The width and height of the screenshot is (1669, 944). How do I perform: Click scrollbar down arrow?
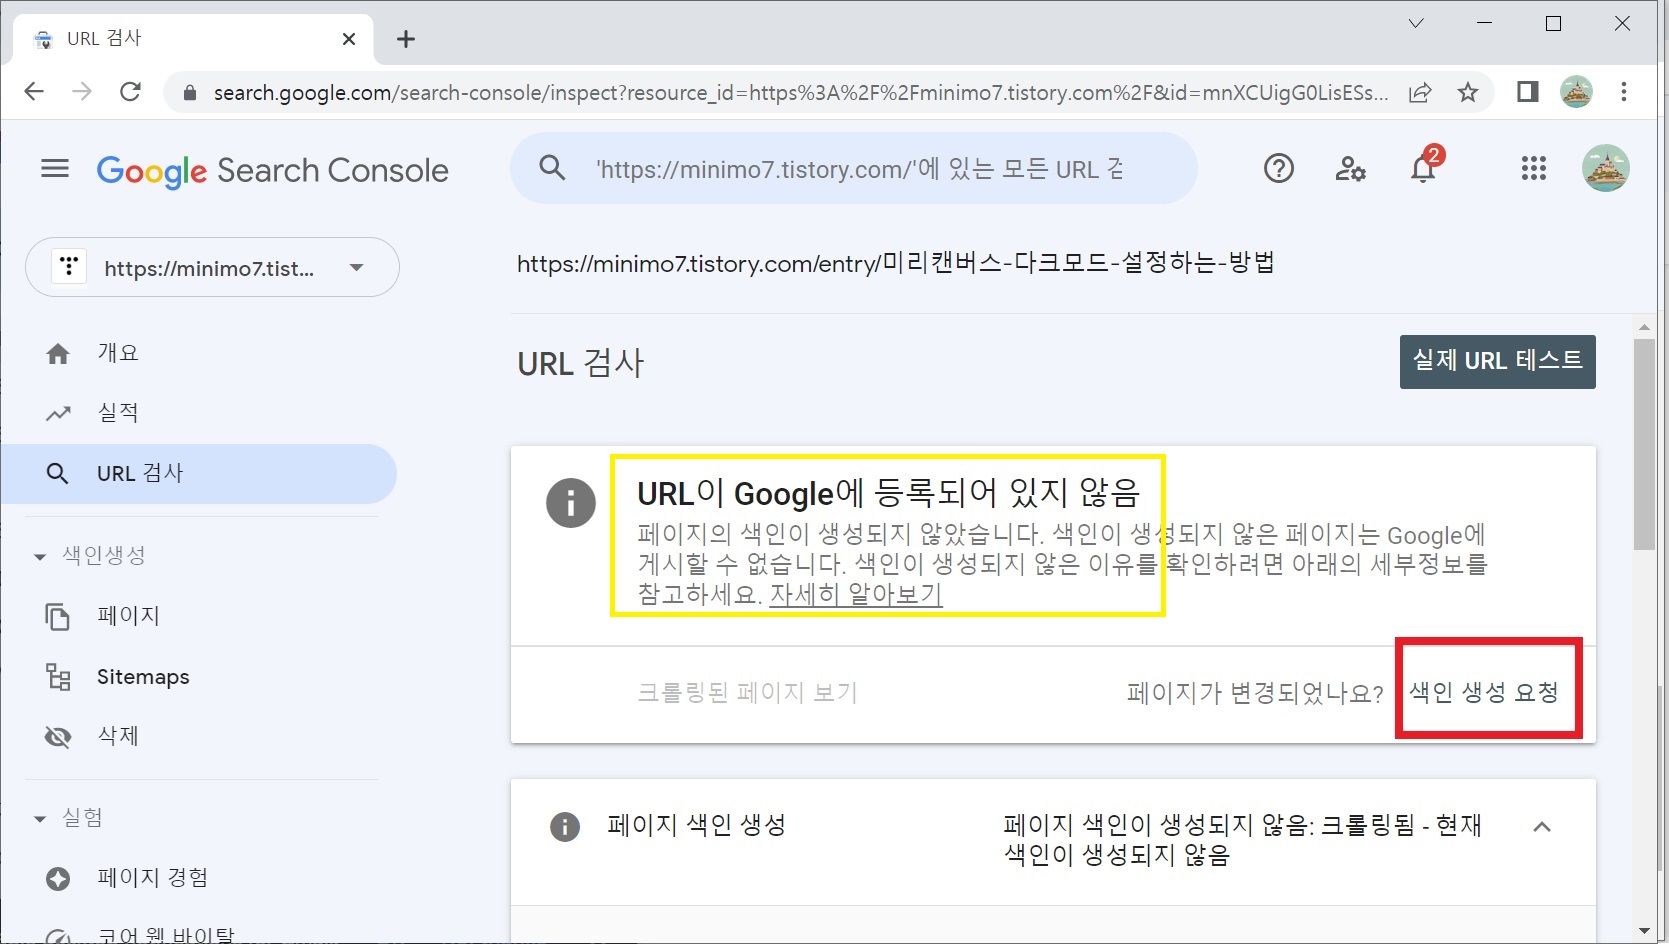(x=1644, y=932)
